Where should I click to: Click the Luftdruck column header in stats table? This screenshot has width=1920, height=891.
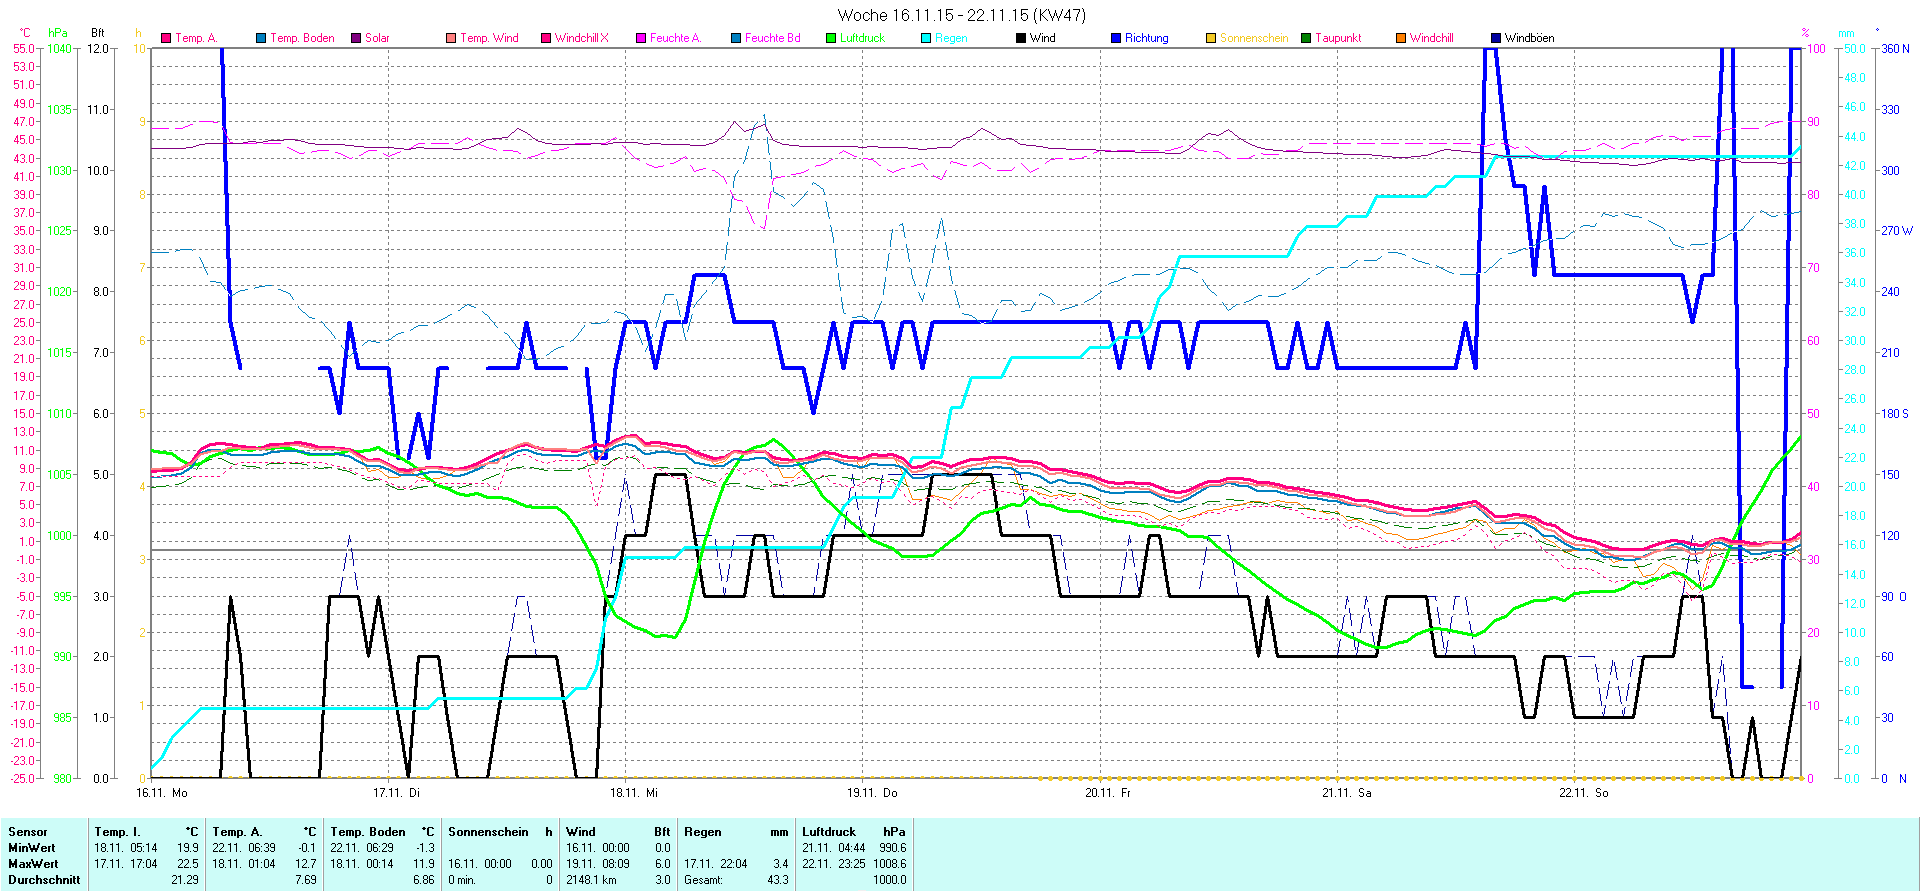pyautogui.click(x=829, y=832)
